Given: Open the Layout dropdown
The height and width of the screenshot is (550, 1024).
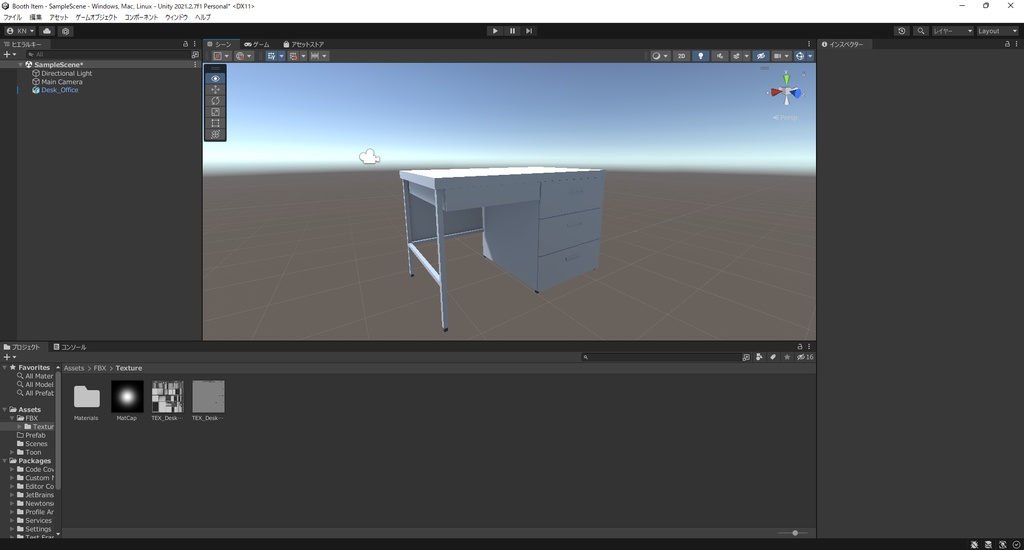Looking at the screenshot, I should click(997, 31).
